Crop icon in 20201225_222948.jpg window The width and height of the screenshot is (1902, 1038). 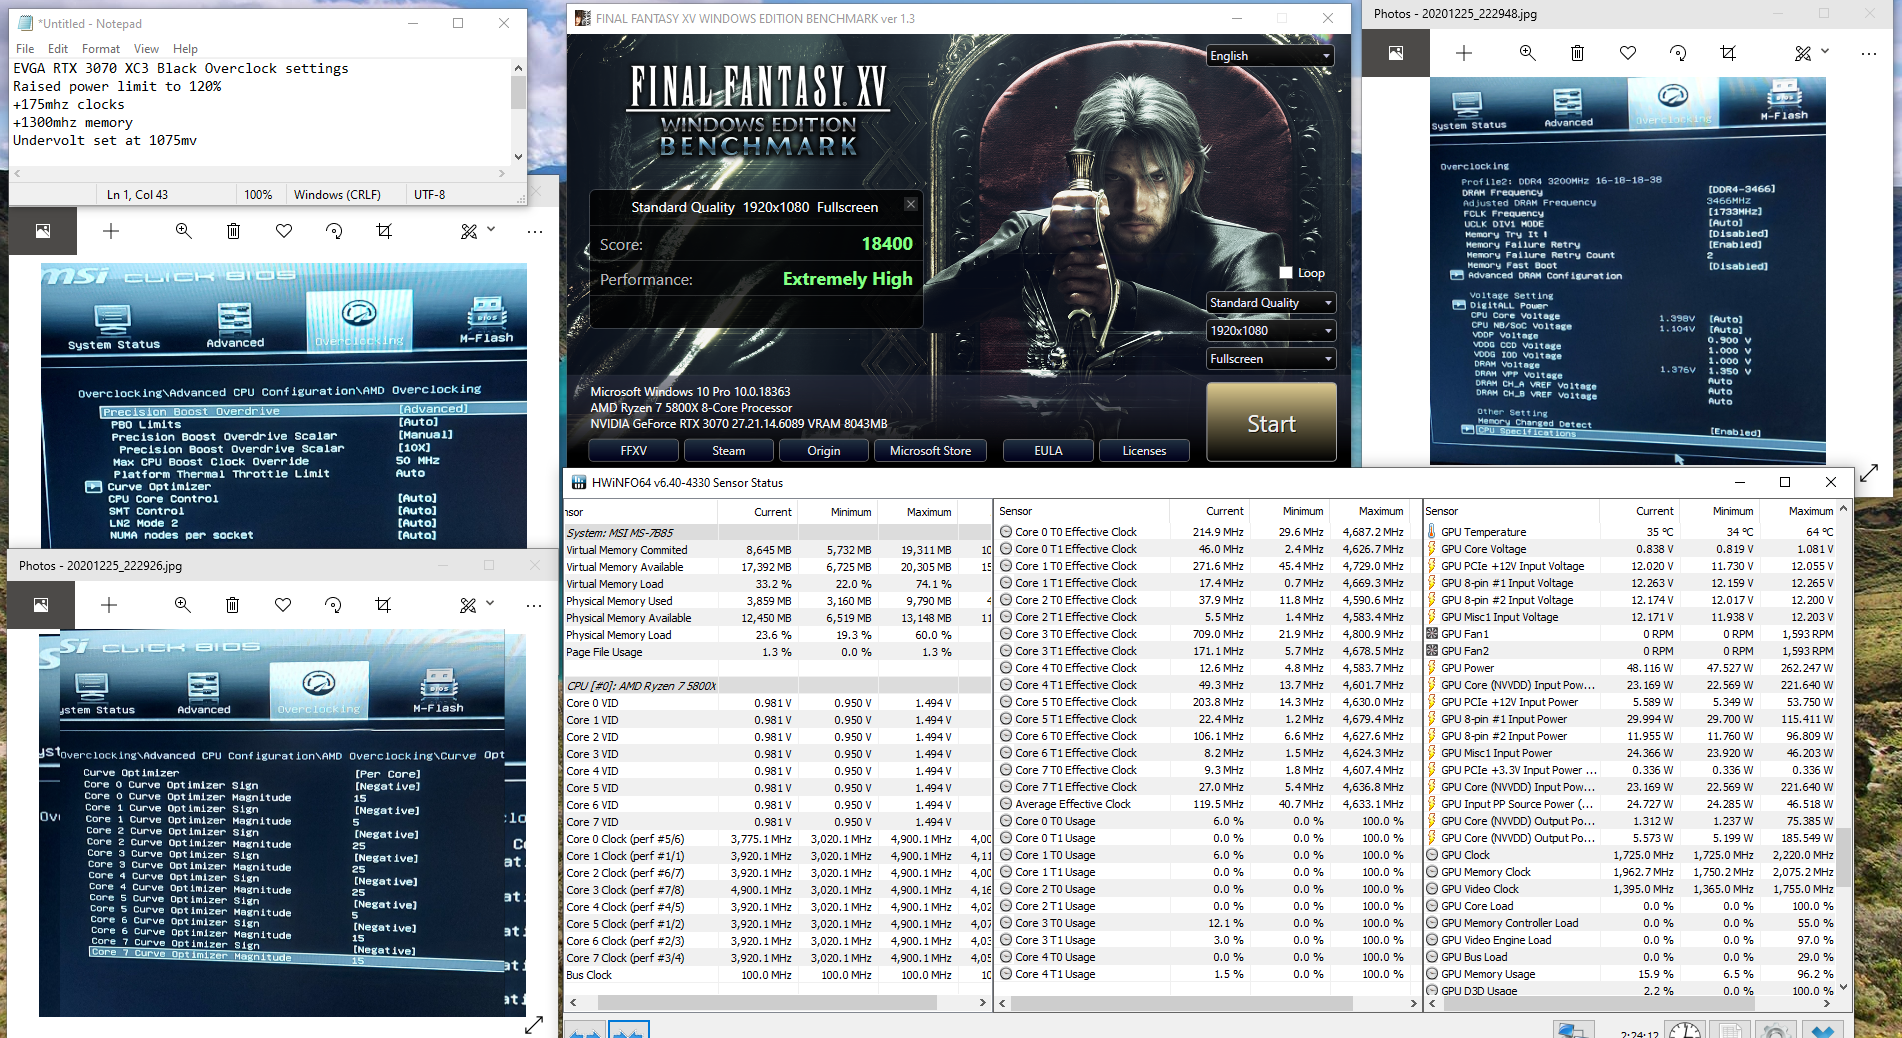[1728, 53]
